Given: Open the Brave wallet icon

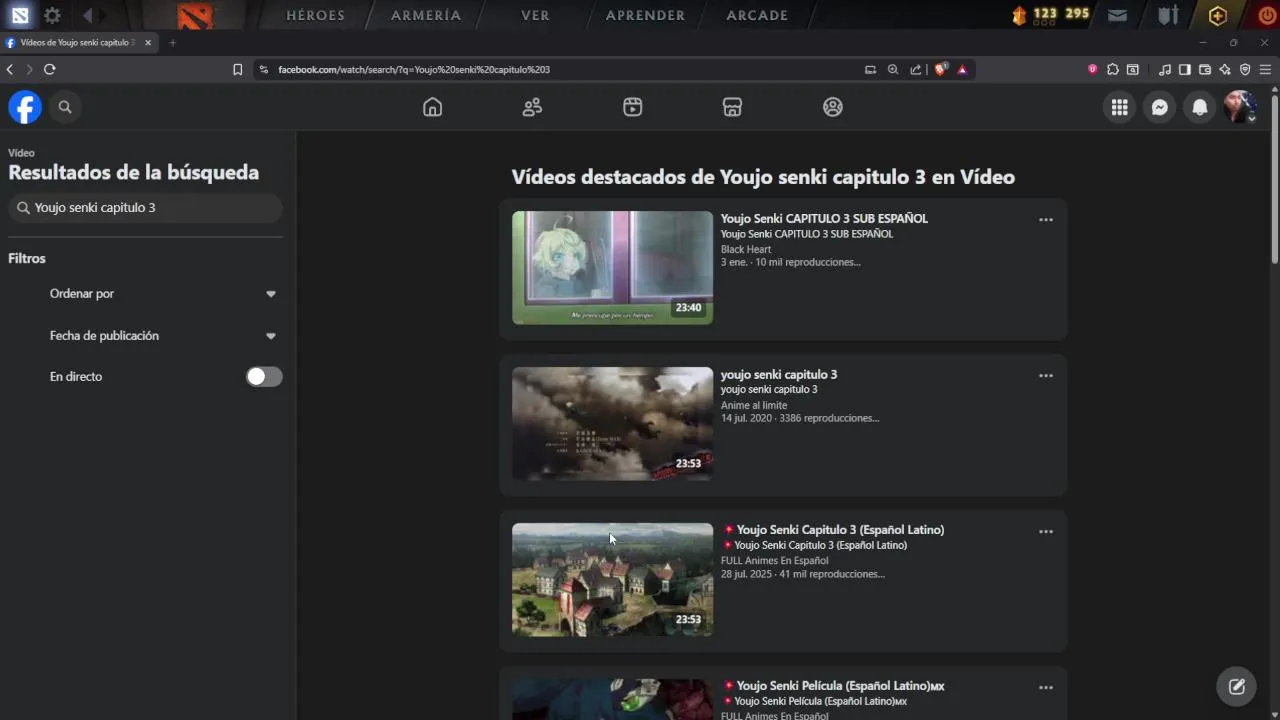Looking at the screenshot, I should (x=1204, y=69).
